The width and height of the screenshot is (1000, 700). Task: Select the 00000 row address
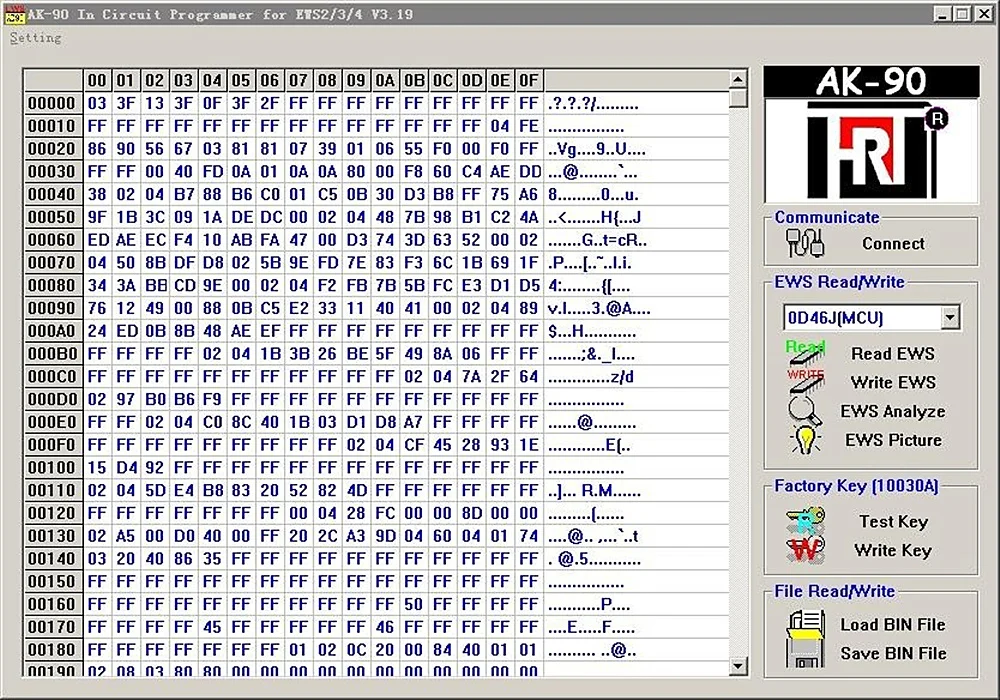(x=52, y=103)
